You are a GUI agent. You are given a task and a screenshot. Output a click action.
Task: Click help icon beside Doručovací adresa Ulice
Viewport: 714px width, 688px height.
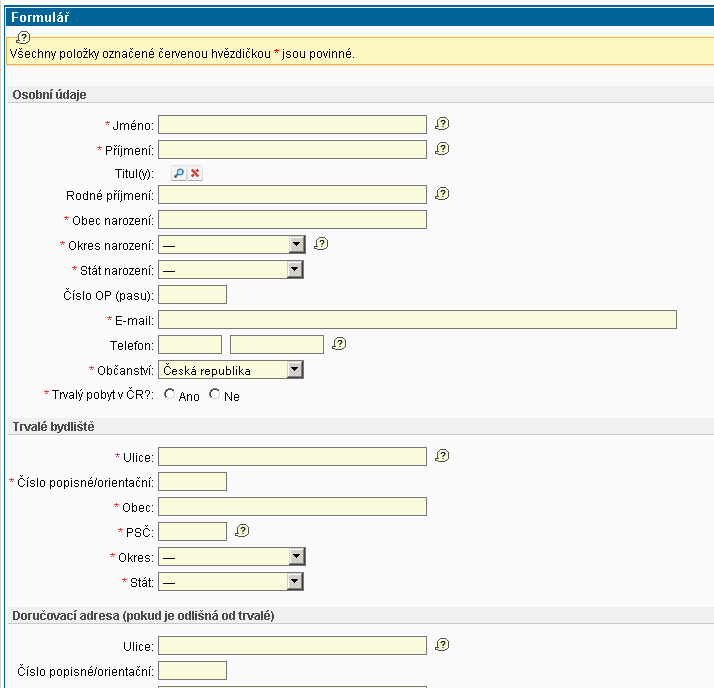pyautogui.click(x=442, y=645)
